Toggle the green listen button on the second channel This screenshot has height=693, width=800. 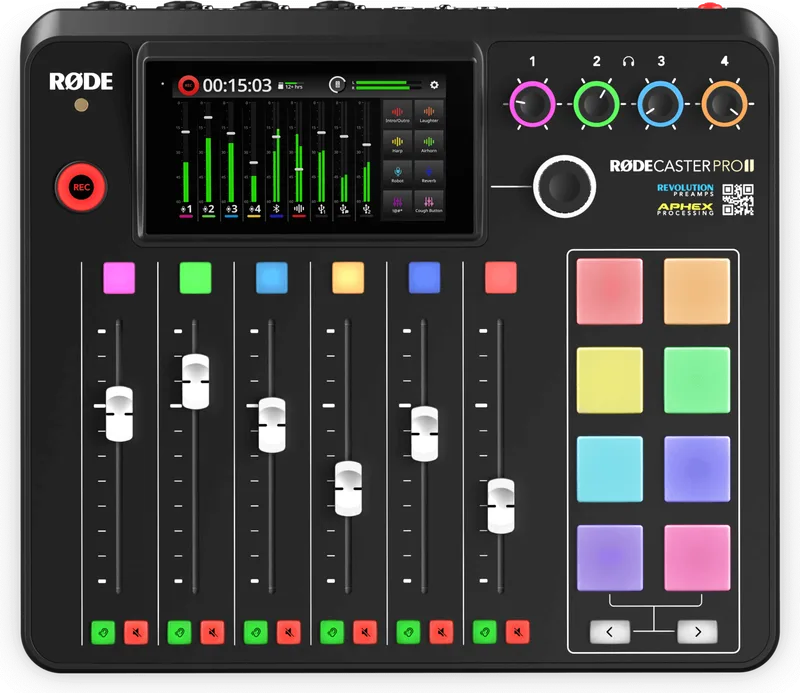179,633
